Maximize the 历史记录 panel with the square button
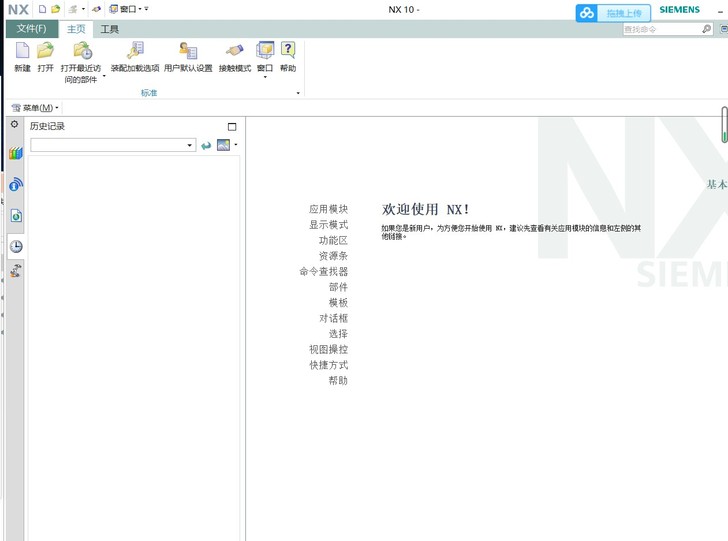The height and width of the screenshot is (541, 728). tap(232, 127)
